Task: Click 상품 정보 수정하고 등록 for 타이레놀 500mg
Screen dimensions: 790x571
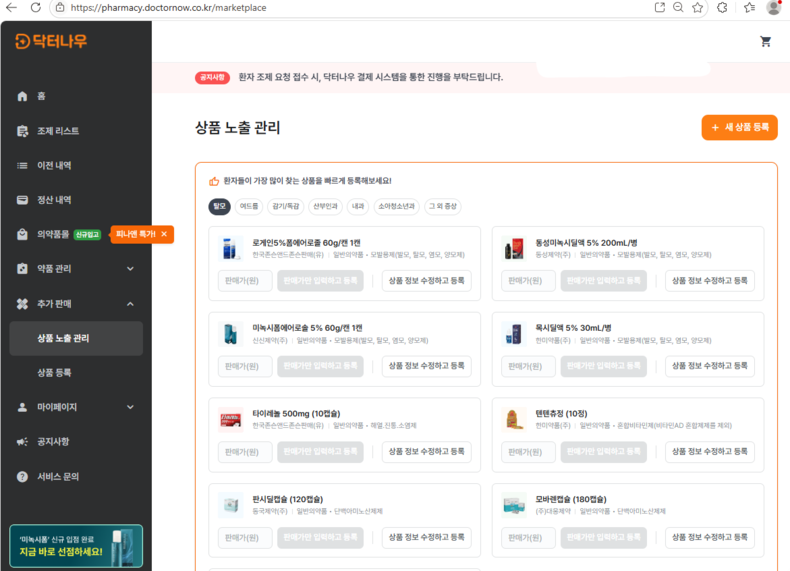Action: [x=426, y=452]
